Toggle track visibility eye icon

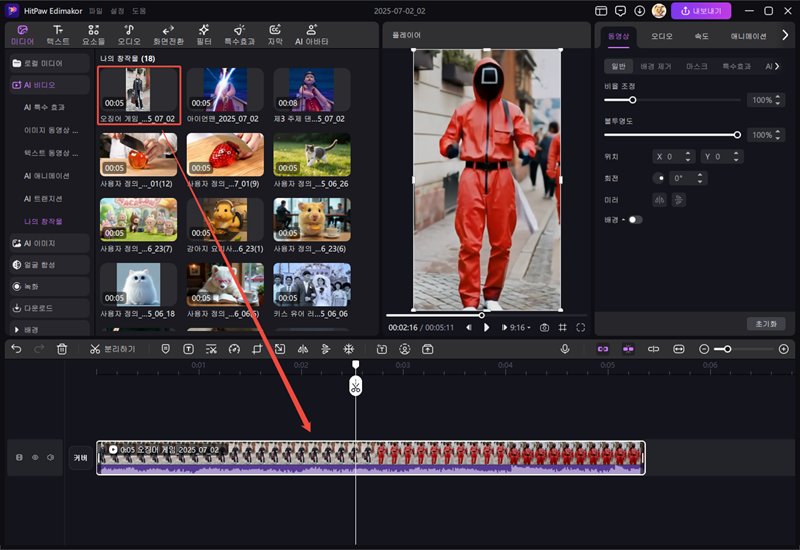click(x=35, y=457)
